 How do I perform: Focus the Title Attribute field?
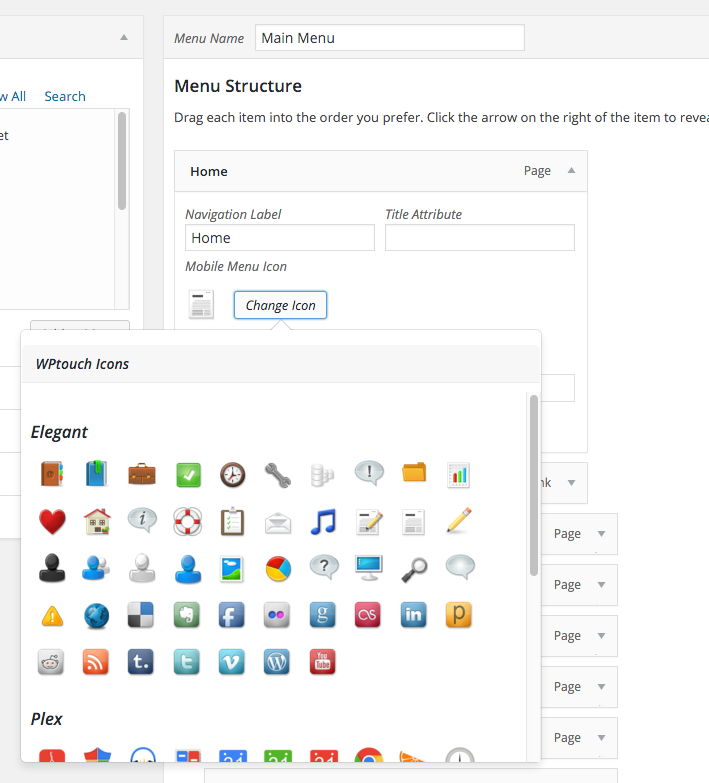tap(479, 238)
